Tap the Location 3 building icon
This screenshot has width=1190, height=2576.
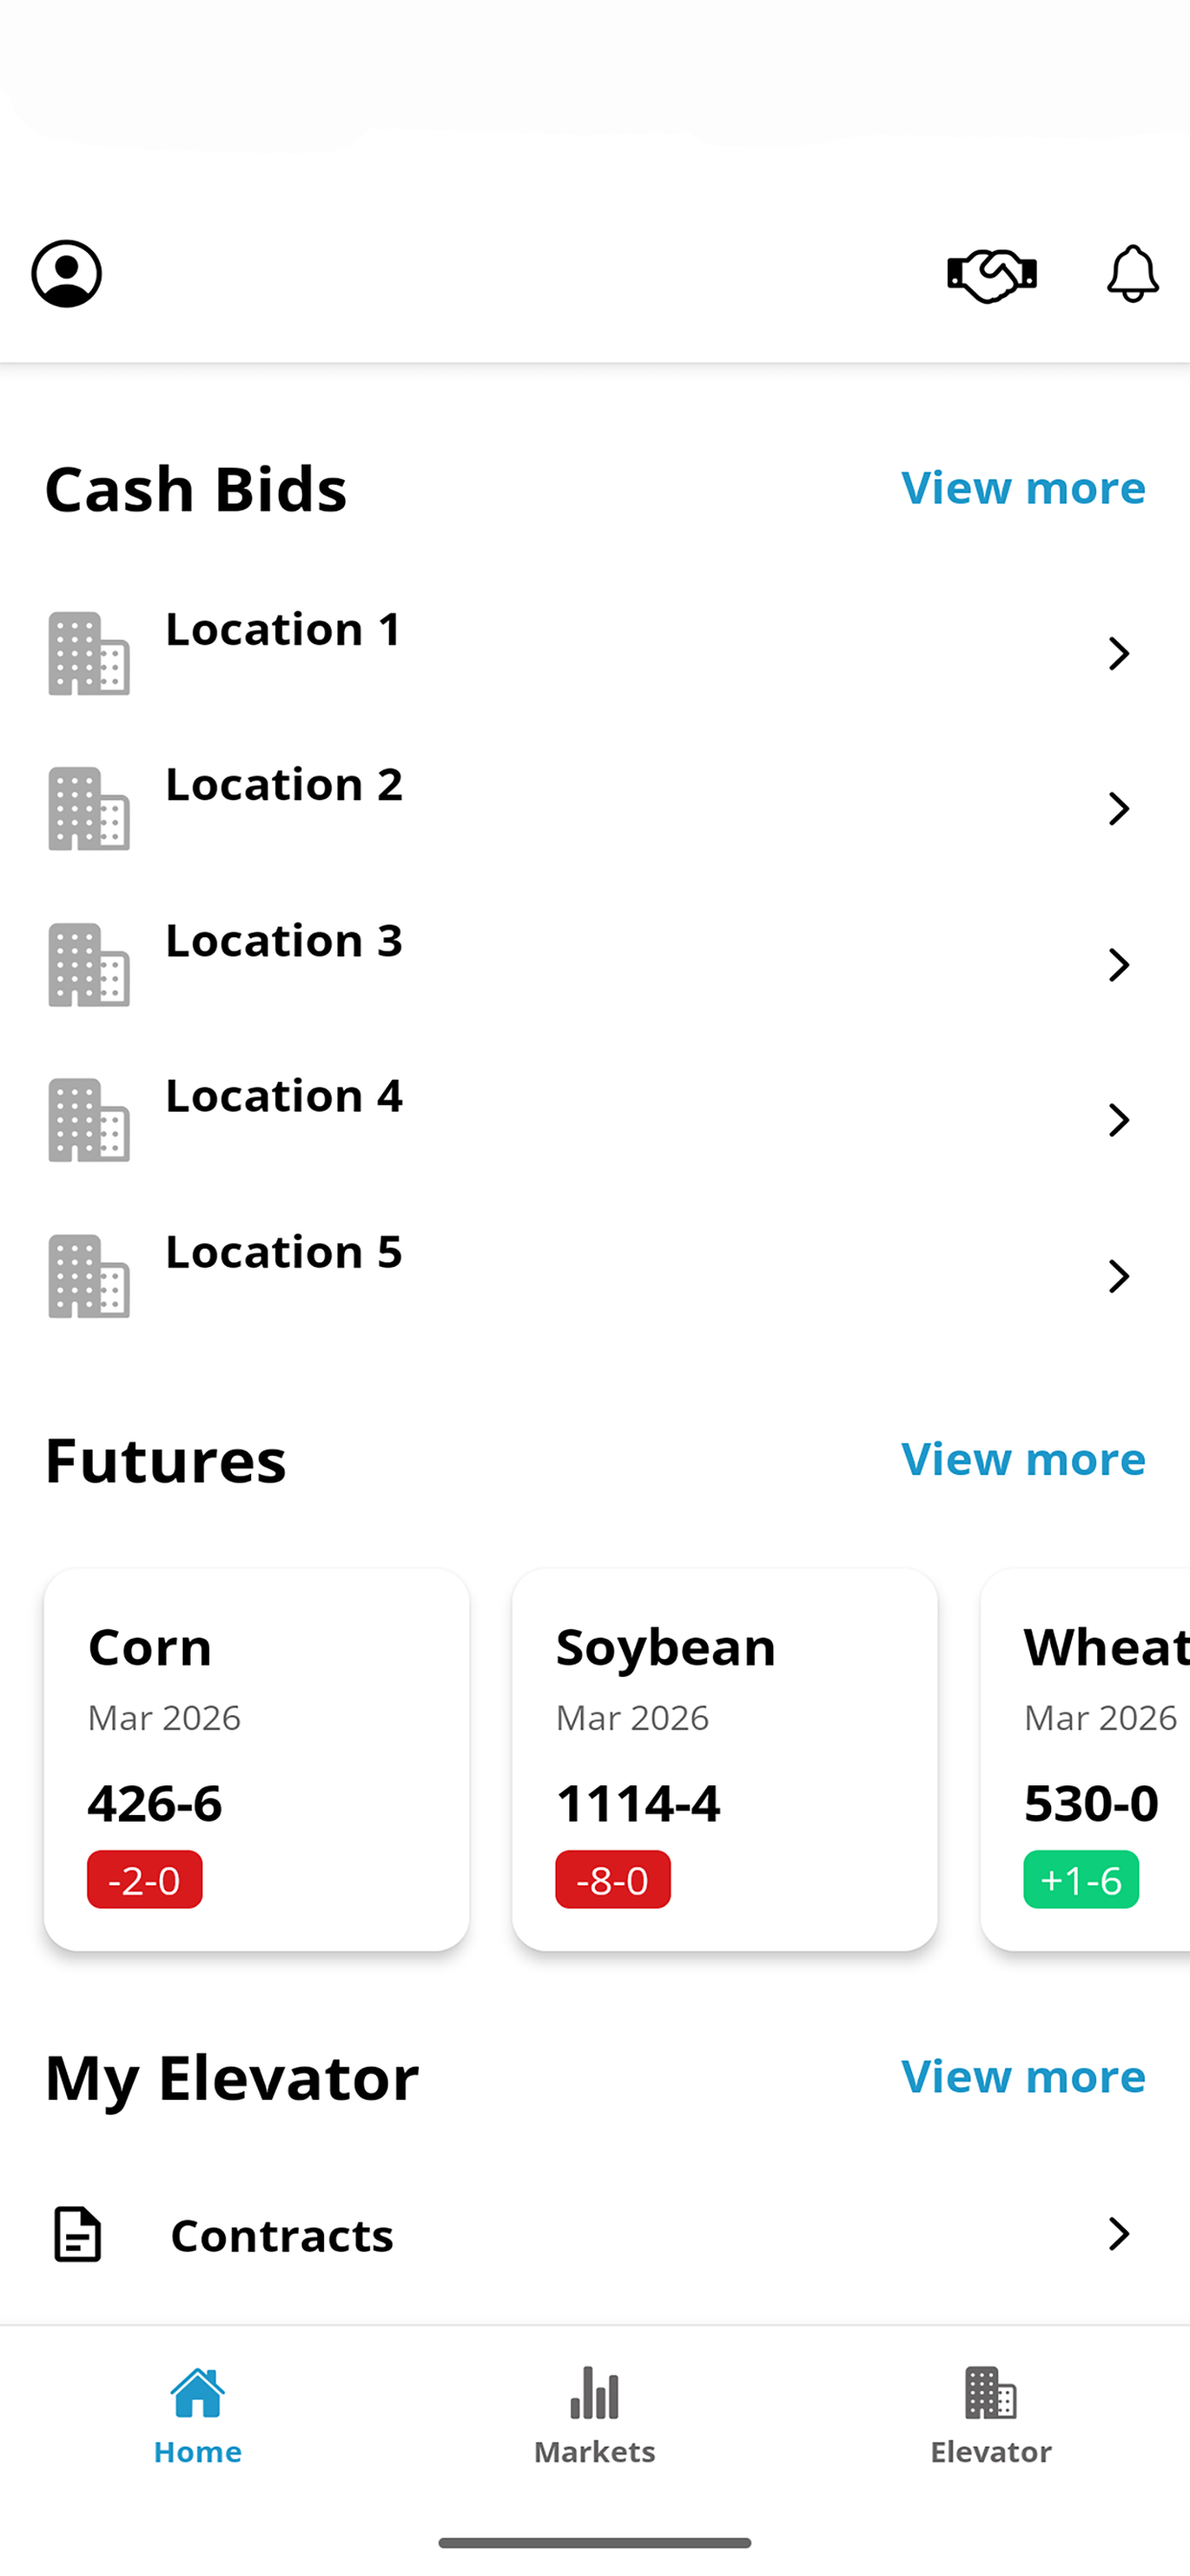pyautogui.click(x=89, y=964)
